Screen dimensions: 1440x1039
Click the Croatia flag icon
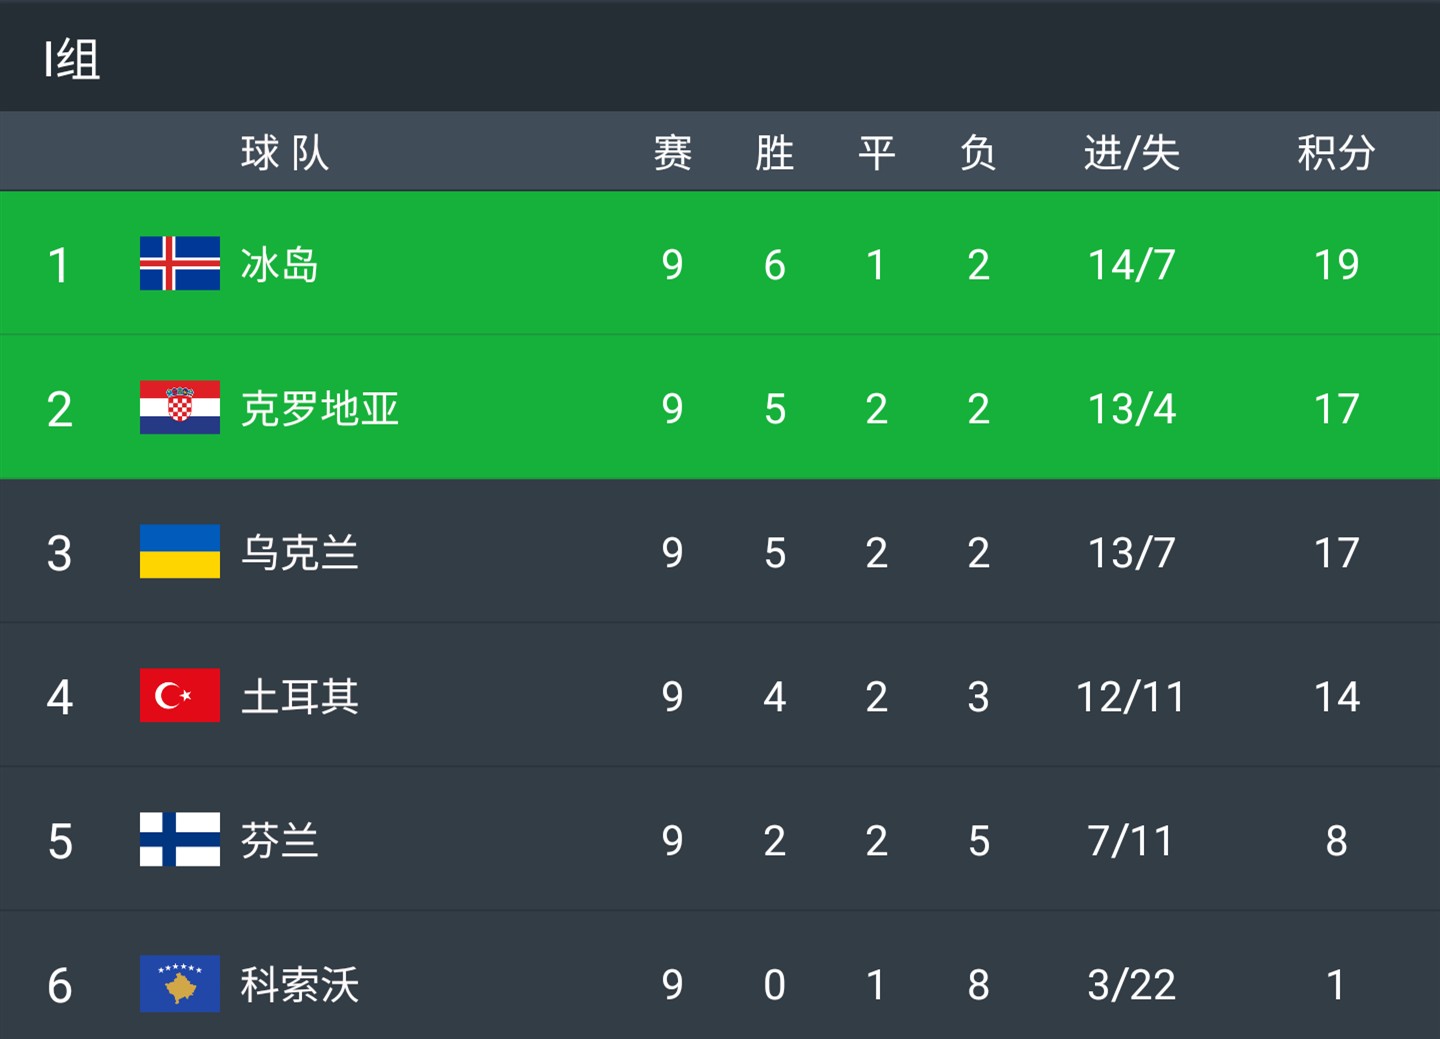[179, 409]
